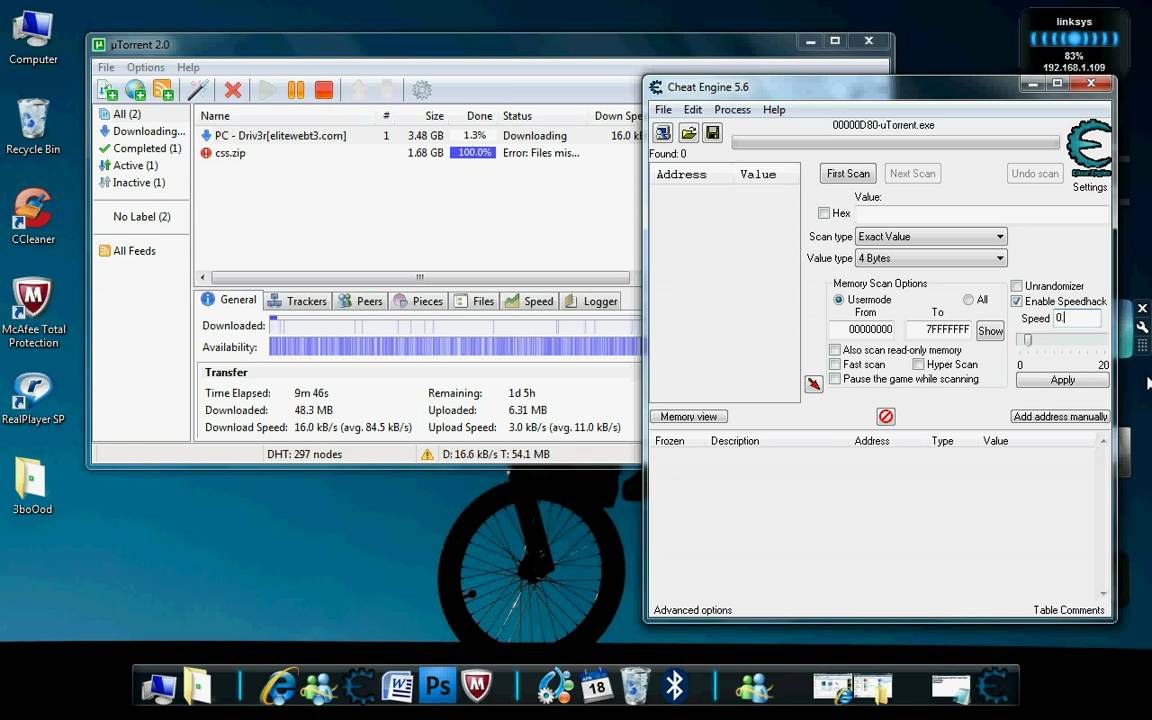Click Photoshop icon in dock
The image size is (1152, 720).
(438, 685)
